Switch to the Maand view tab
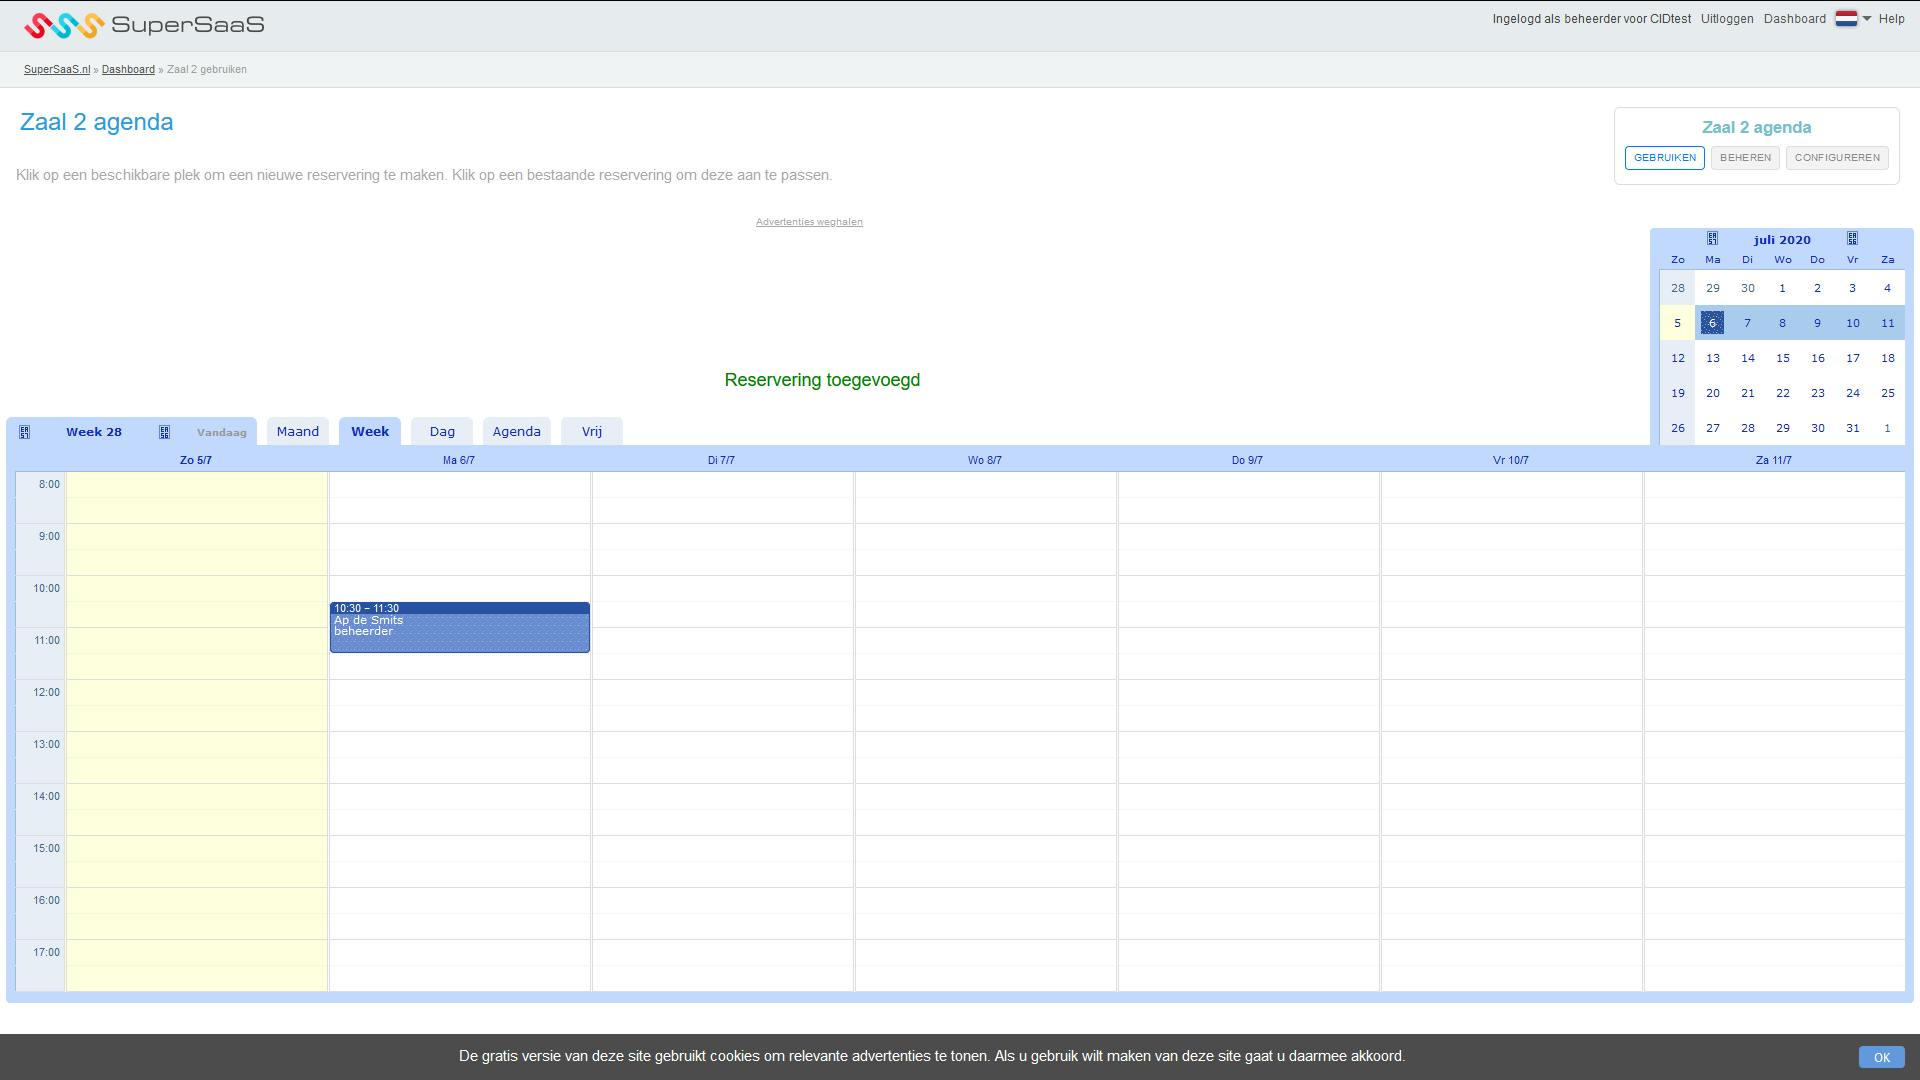The image size is (1920, 1080). (x=297, y=432)
